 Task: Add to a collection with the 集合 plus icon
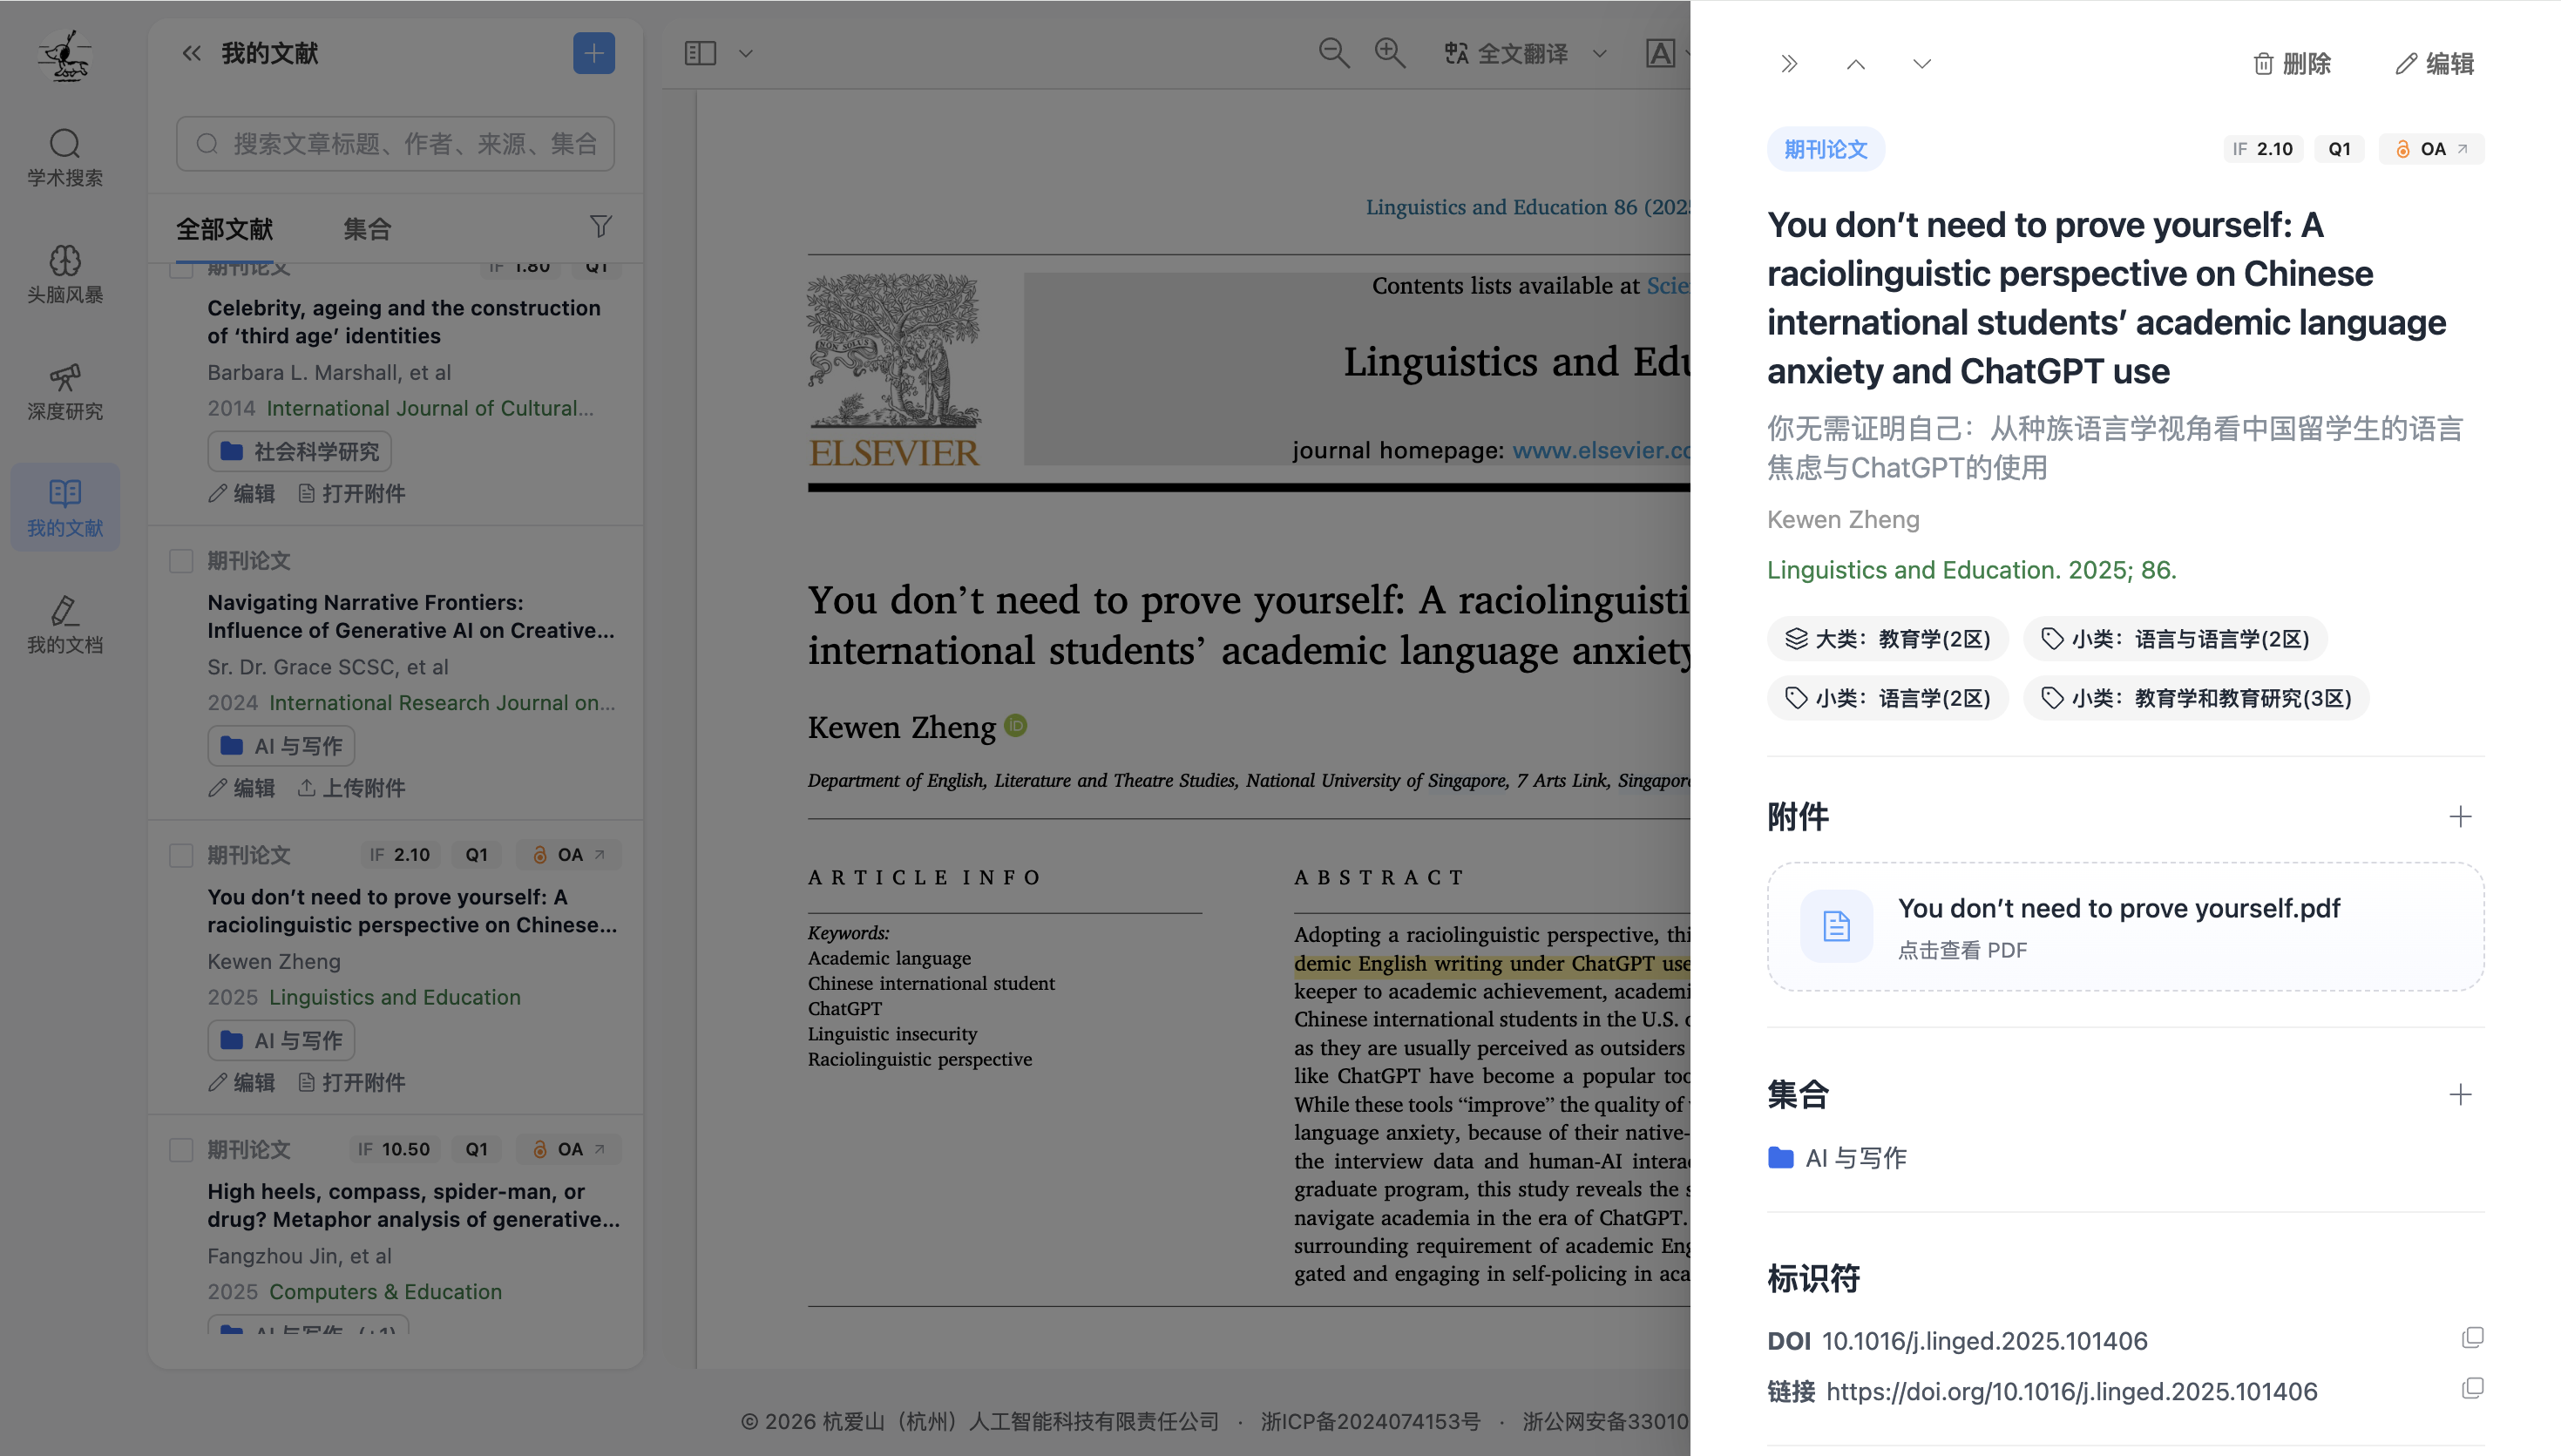tap(2460, 1095)
